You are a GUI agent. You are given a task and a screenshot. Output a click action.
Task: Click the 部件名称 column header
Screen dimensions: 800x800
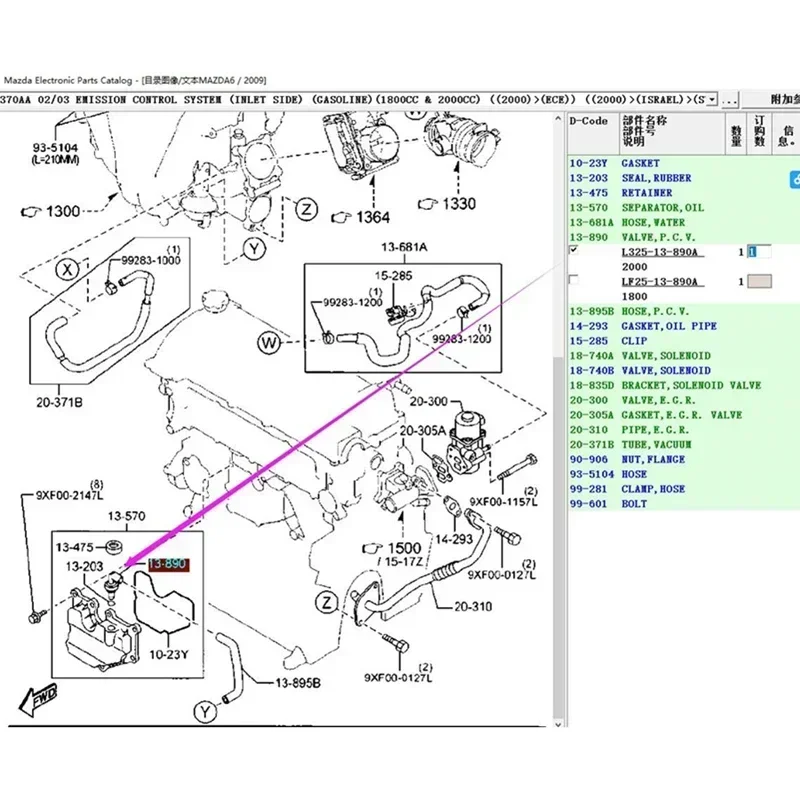point(672,133)
